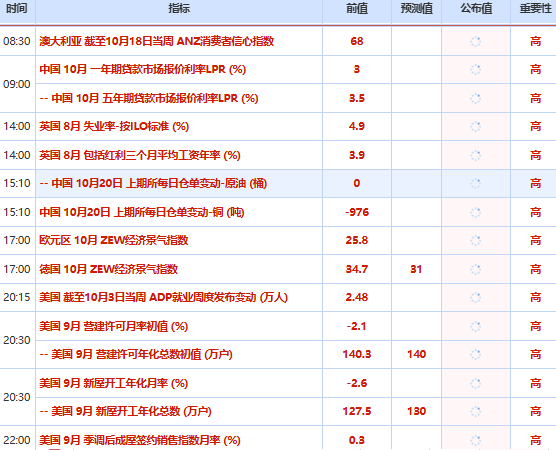This screenshot has width=556, height=450.
Task: Open 美国 9月 新屋开工年化总数 indicator
Action: coord(125,411)
